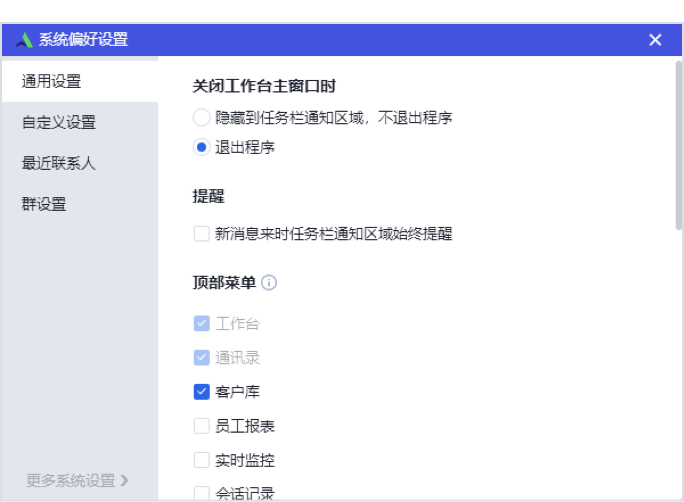Viewport: 684px width, 502px height.
Task: Check the 员工报表 checkbox
Action: 202,426
